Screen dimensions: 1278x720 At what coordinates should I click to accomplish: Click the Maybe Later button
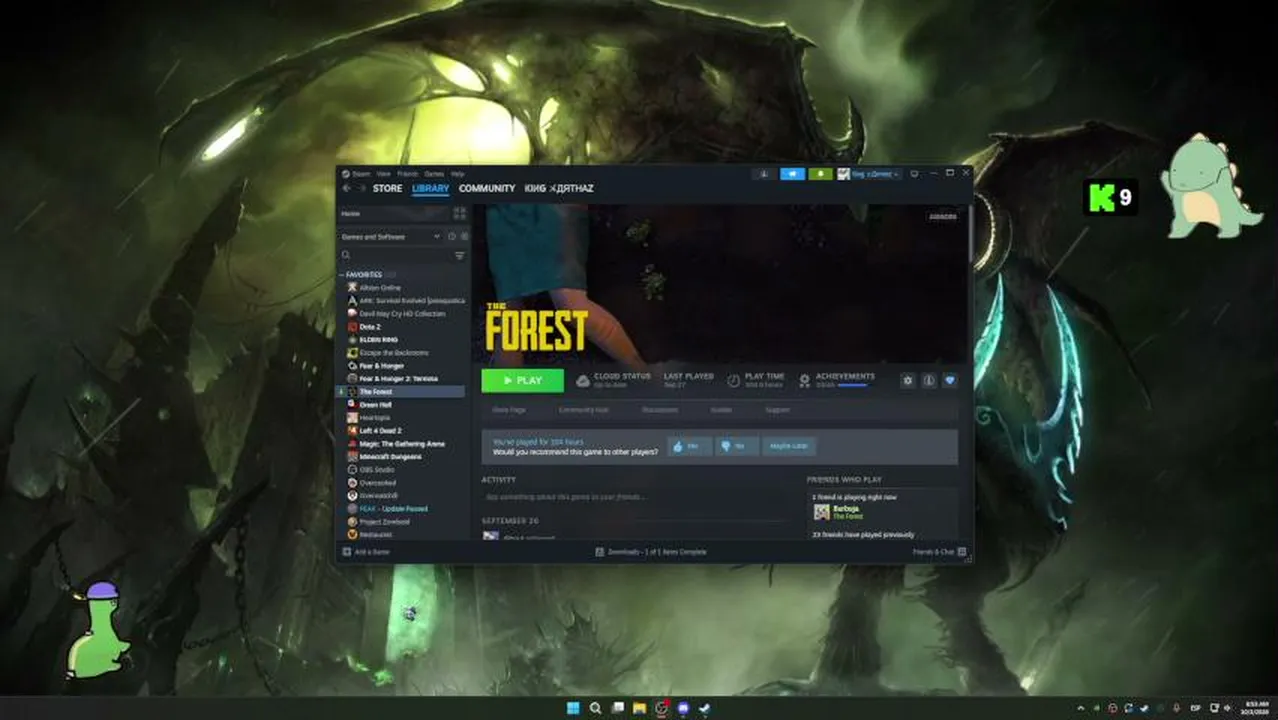coord(788,446)
